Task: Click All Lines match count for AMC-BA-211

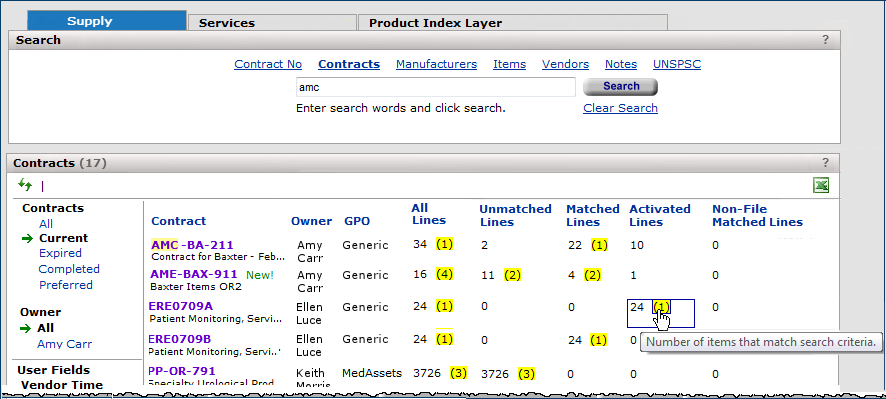Action: tap(445, 245)
